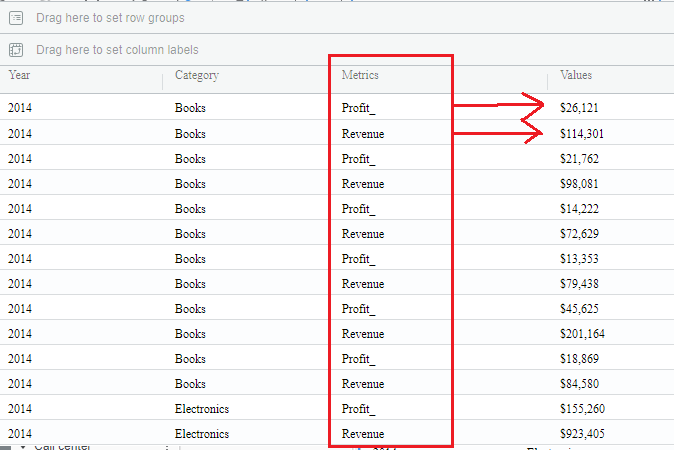
Task: Click the column divider after Year header
Action: (x=162, y=81)
